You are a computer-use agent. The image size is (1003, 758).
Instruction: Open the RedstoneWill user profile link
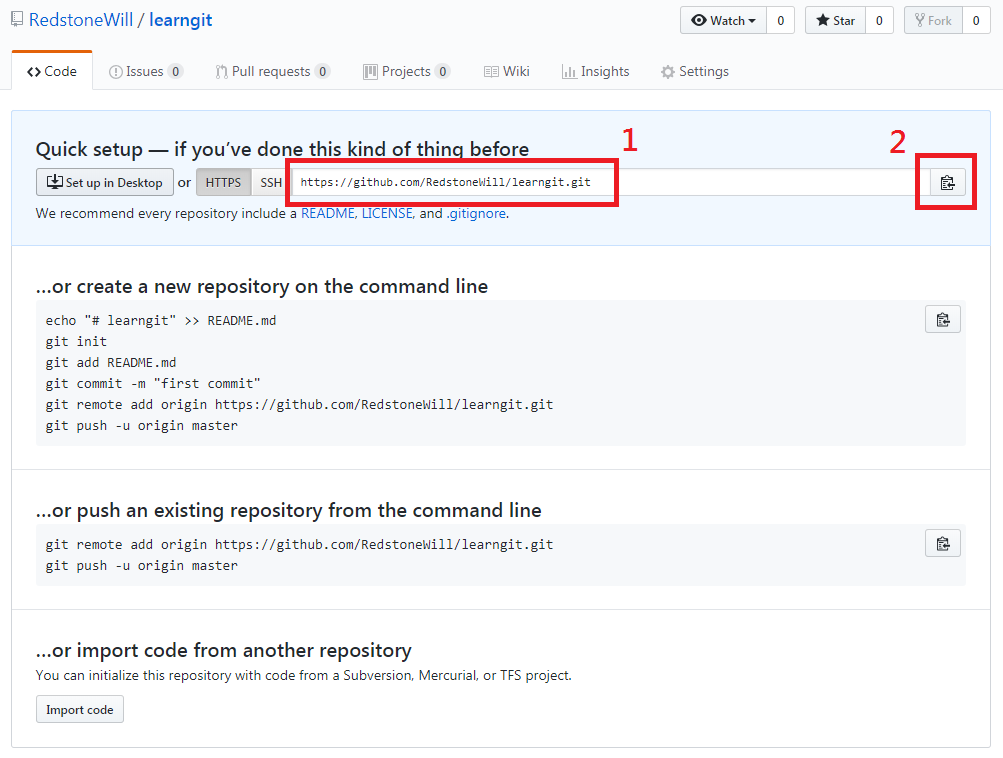click(81, 20)
